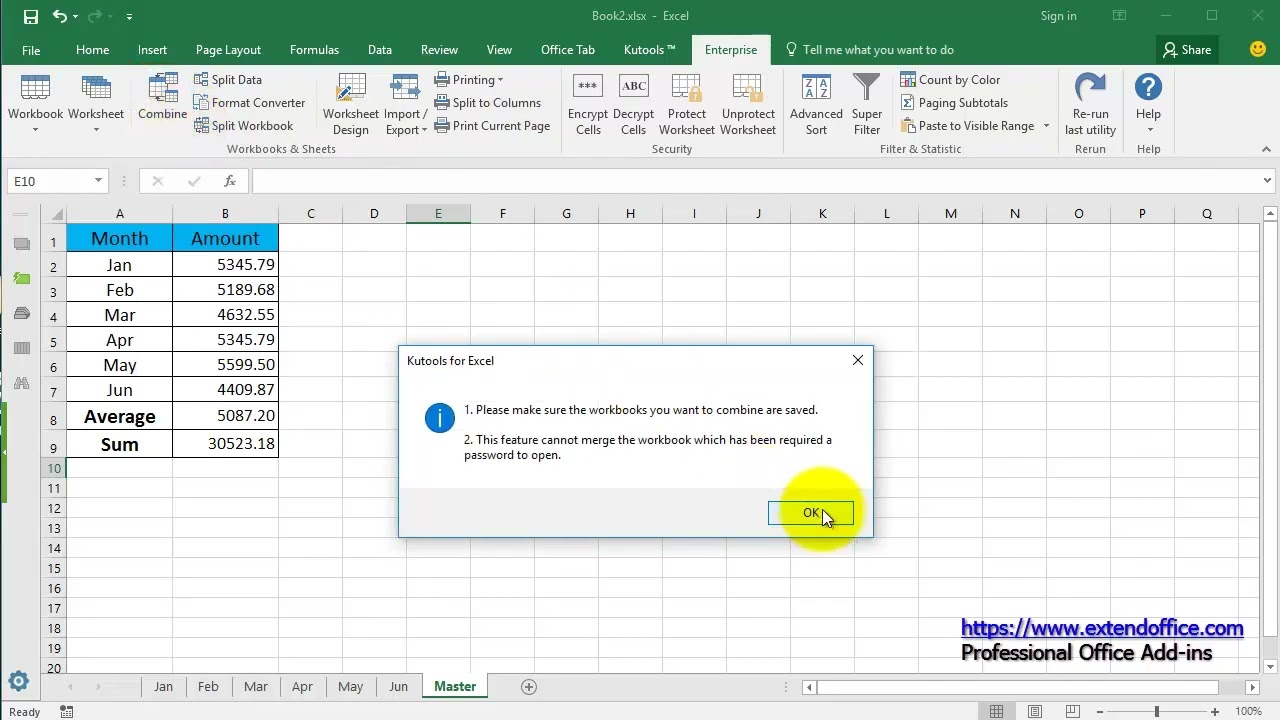Send feedback with the smiley icon
This screenshot has height=720, width=1280.
tap(1258, 49)
